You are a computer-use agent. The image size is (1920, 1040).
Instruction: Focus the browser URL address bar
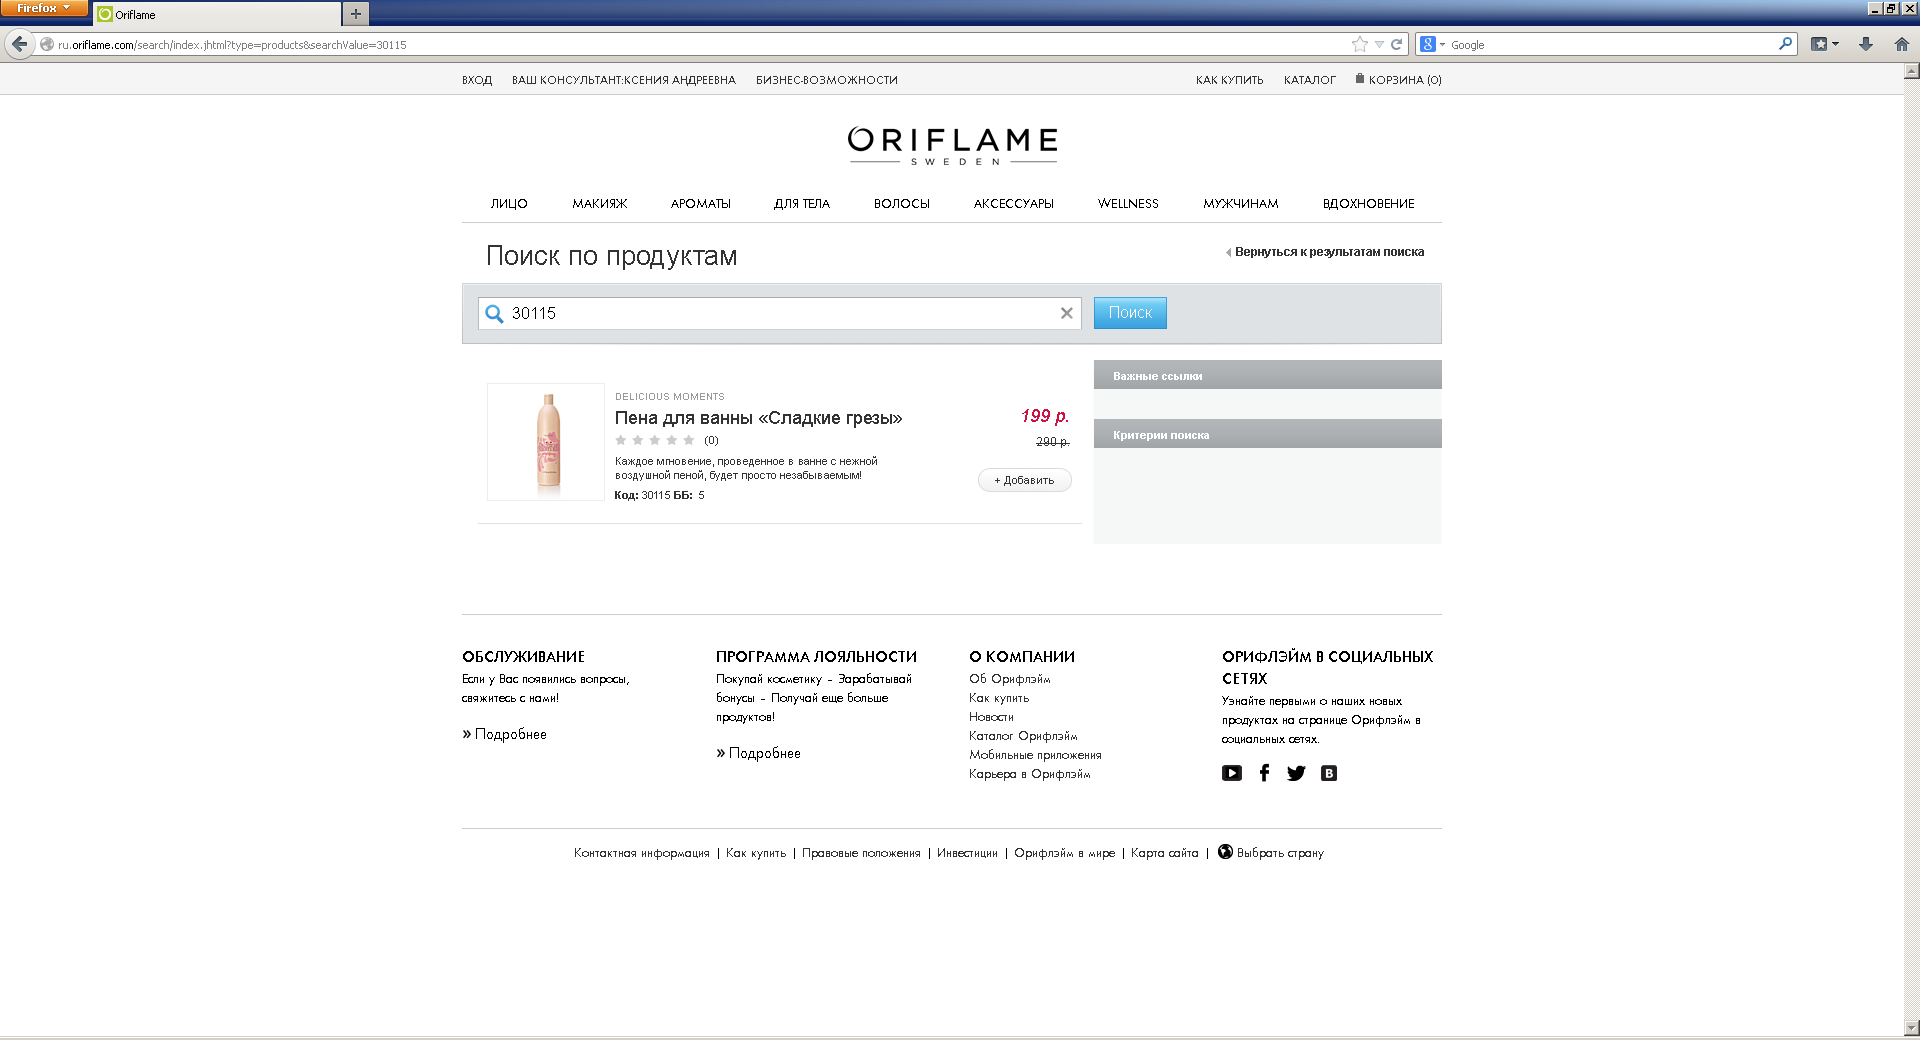click(x=700, y=44)
